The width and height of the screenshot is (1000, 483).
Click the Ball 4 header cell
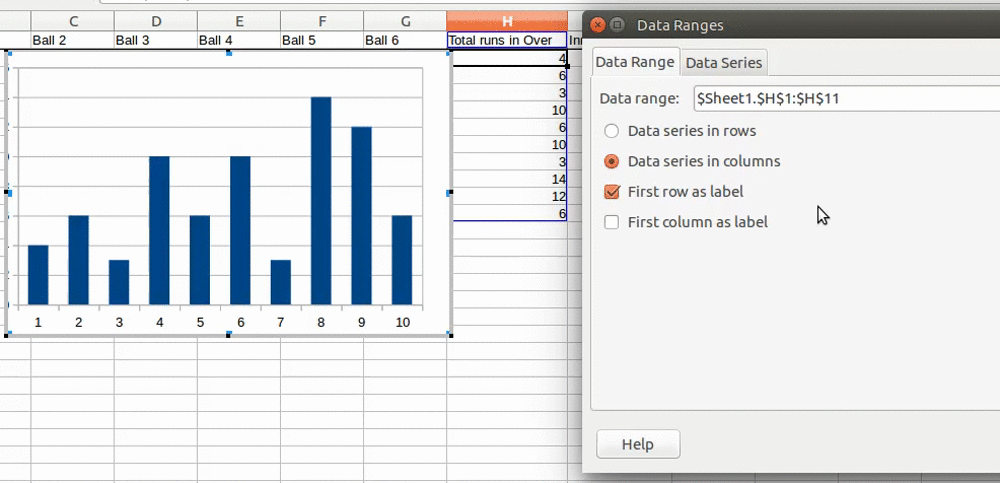[x=239, y=40]
